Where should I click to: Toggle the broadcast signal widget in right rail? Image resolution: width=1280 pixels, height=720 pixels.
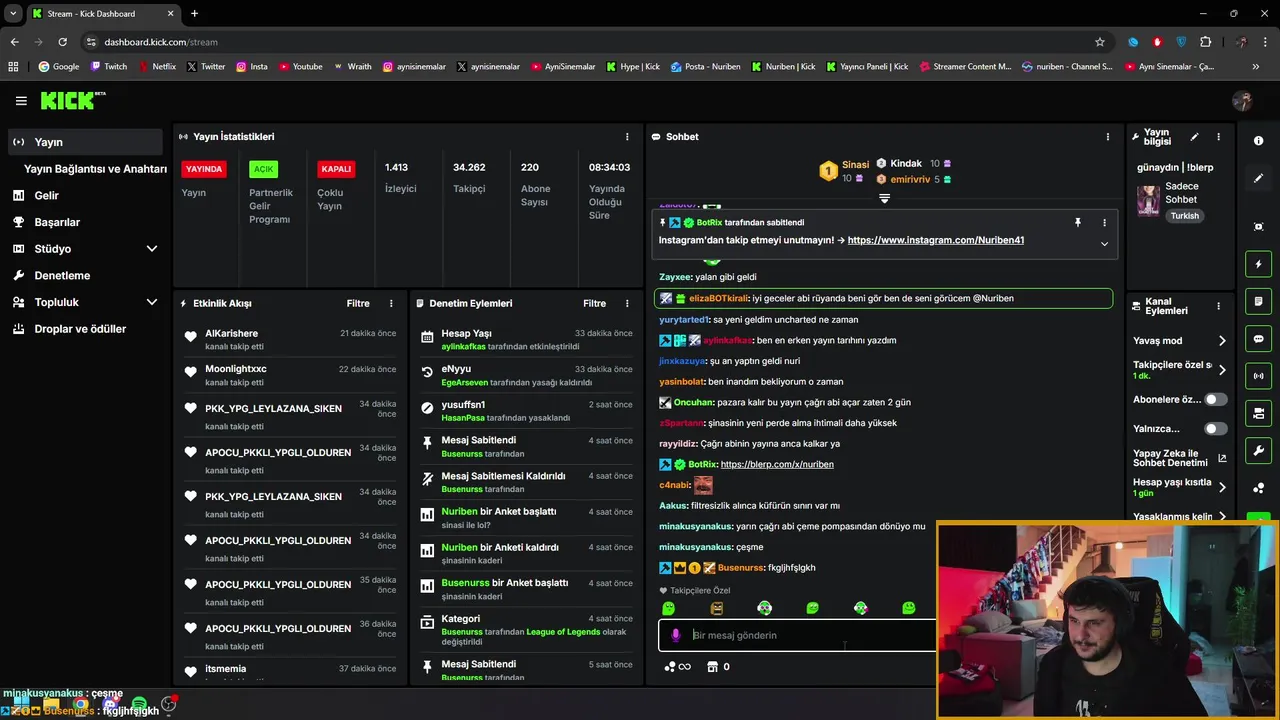click(1258, 376)
